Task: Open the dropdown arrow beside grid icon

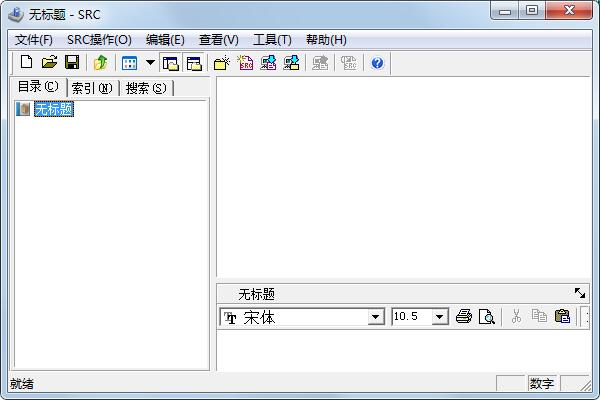Action: [150, 62]
